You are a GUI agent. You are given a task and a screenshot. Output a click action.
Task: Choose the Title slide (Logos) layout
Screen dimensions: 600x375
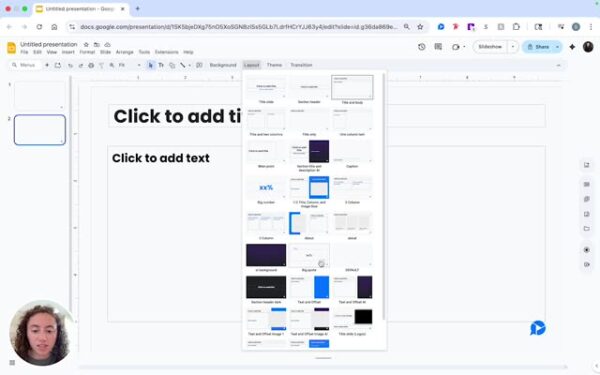(352, 321)
